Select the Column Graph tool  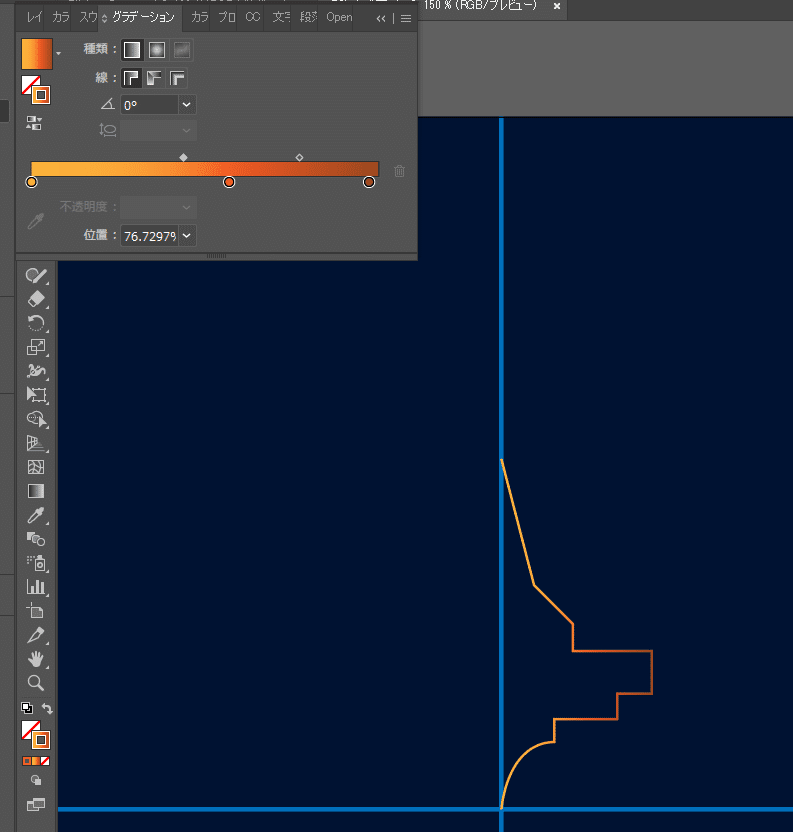click(x=36, y=587)
